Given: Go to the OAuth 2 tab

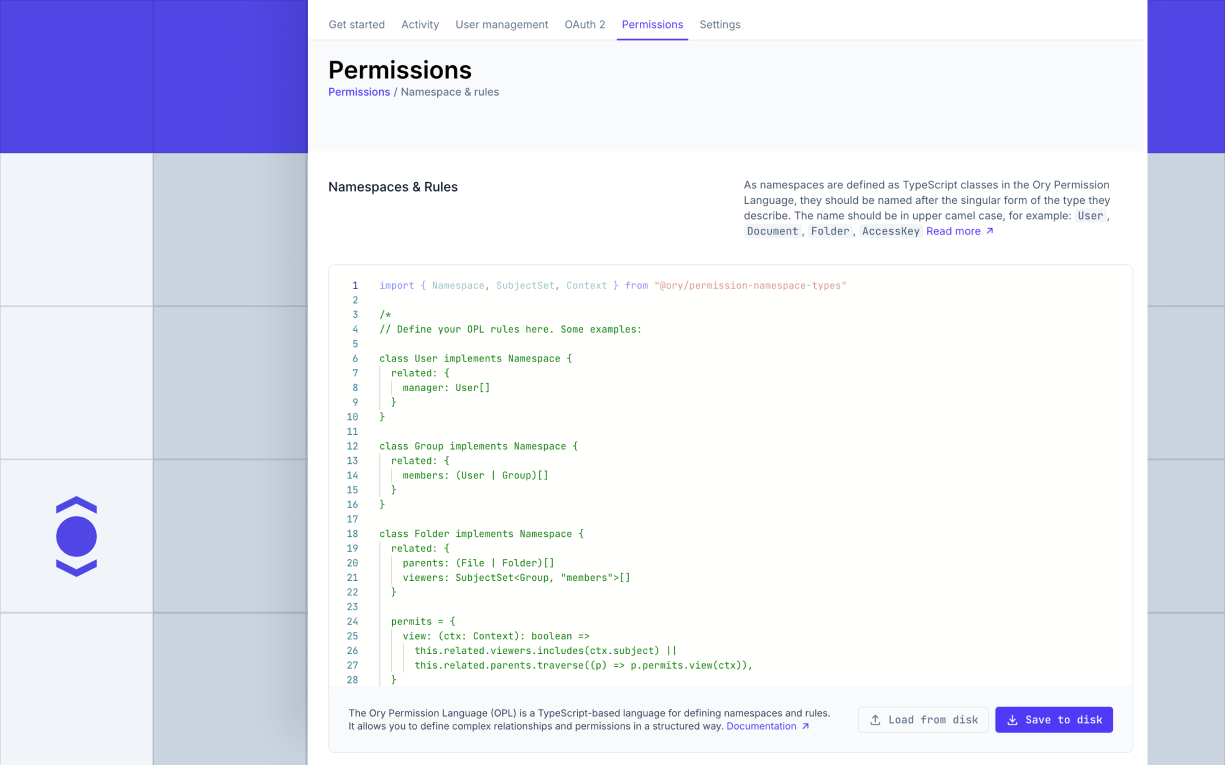Looking at the screenshot, I should click(585, 24).
